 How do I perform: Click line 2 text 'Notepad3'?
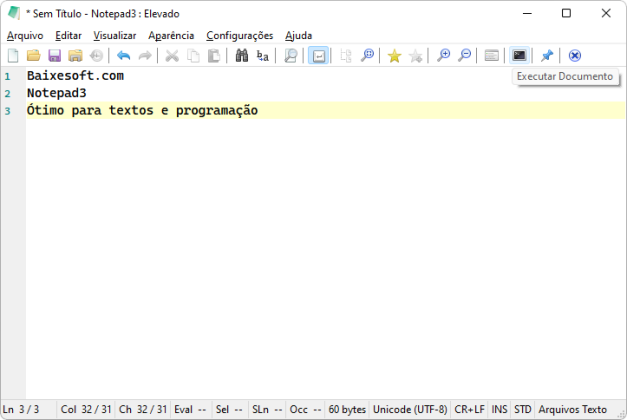point(56,93)
